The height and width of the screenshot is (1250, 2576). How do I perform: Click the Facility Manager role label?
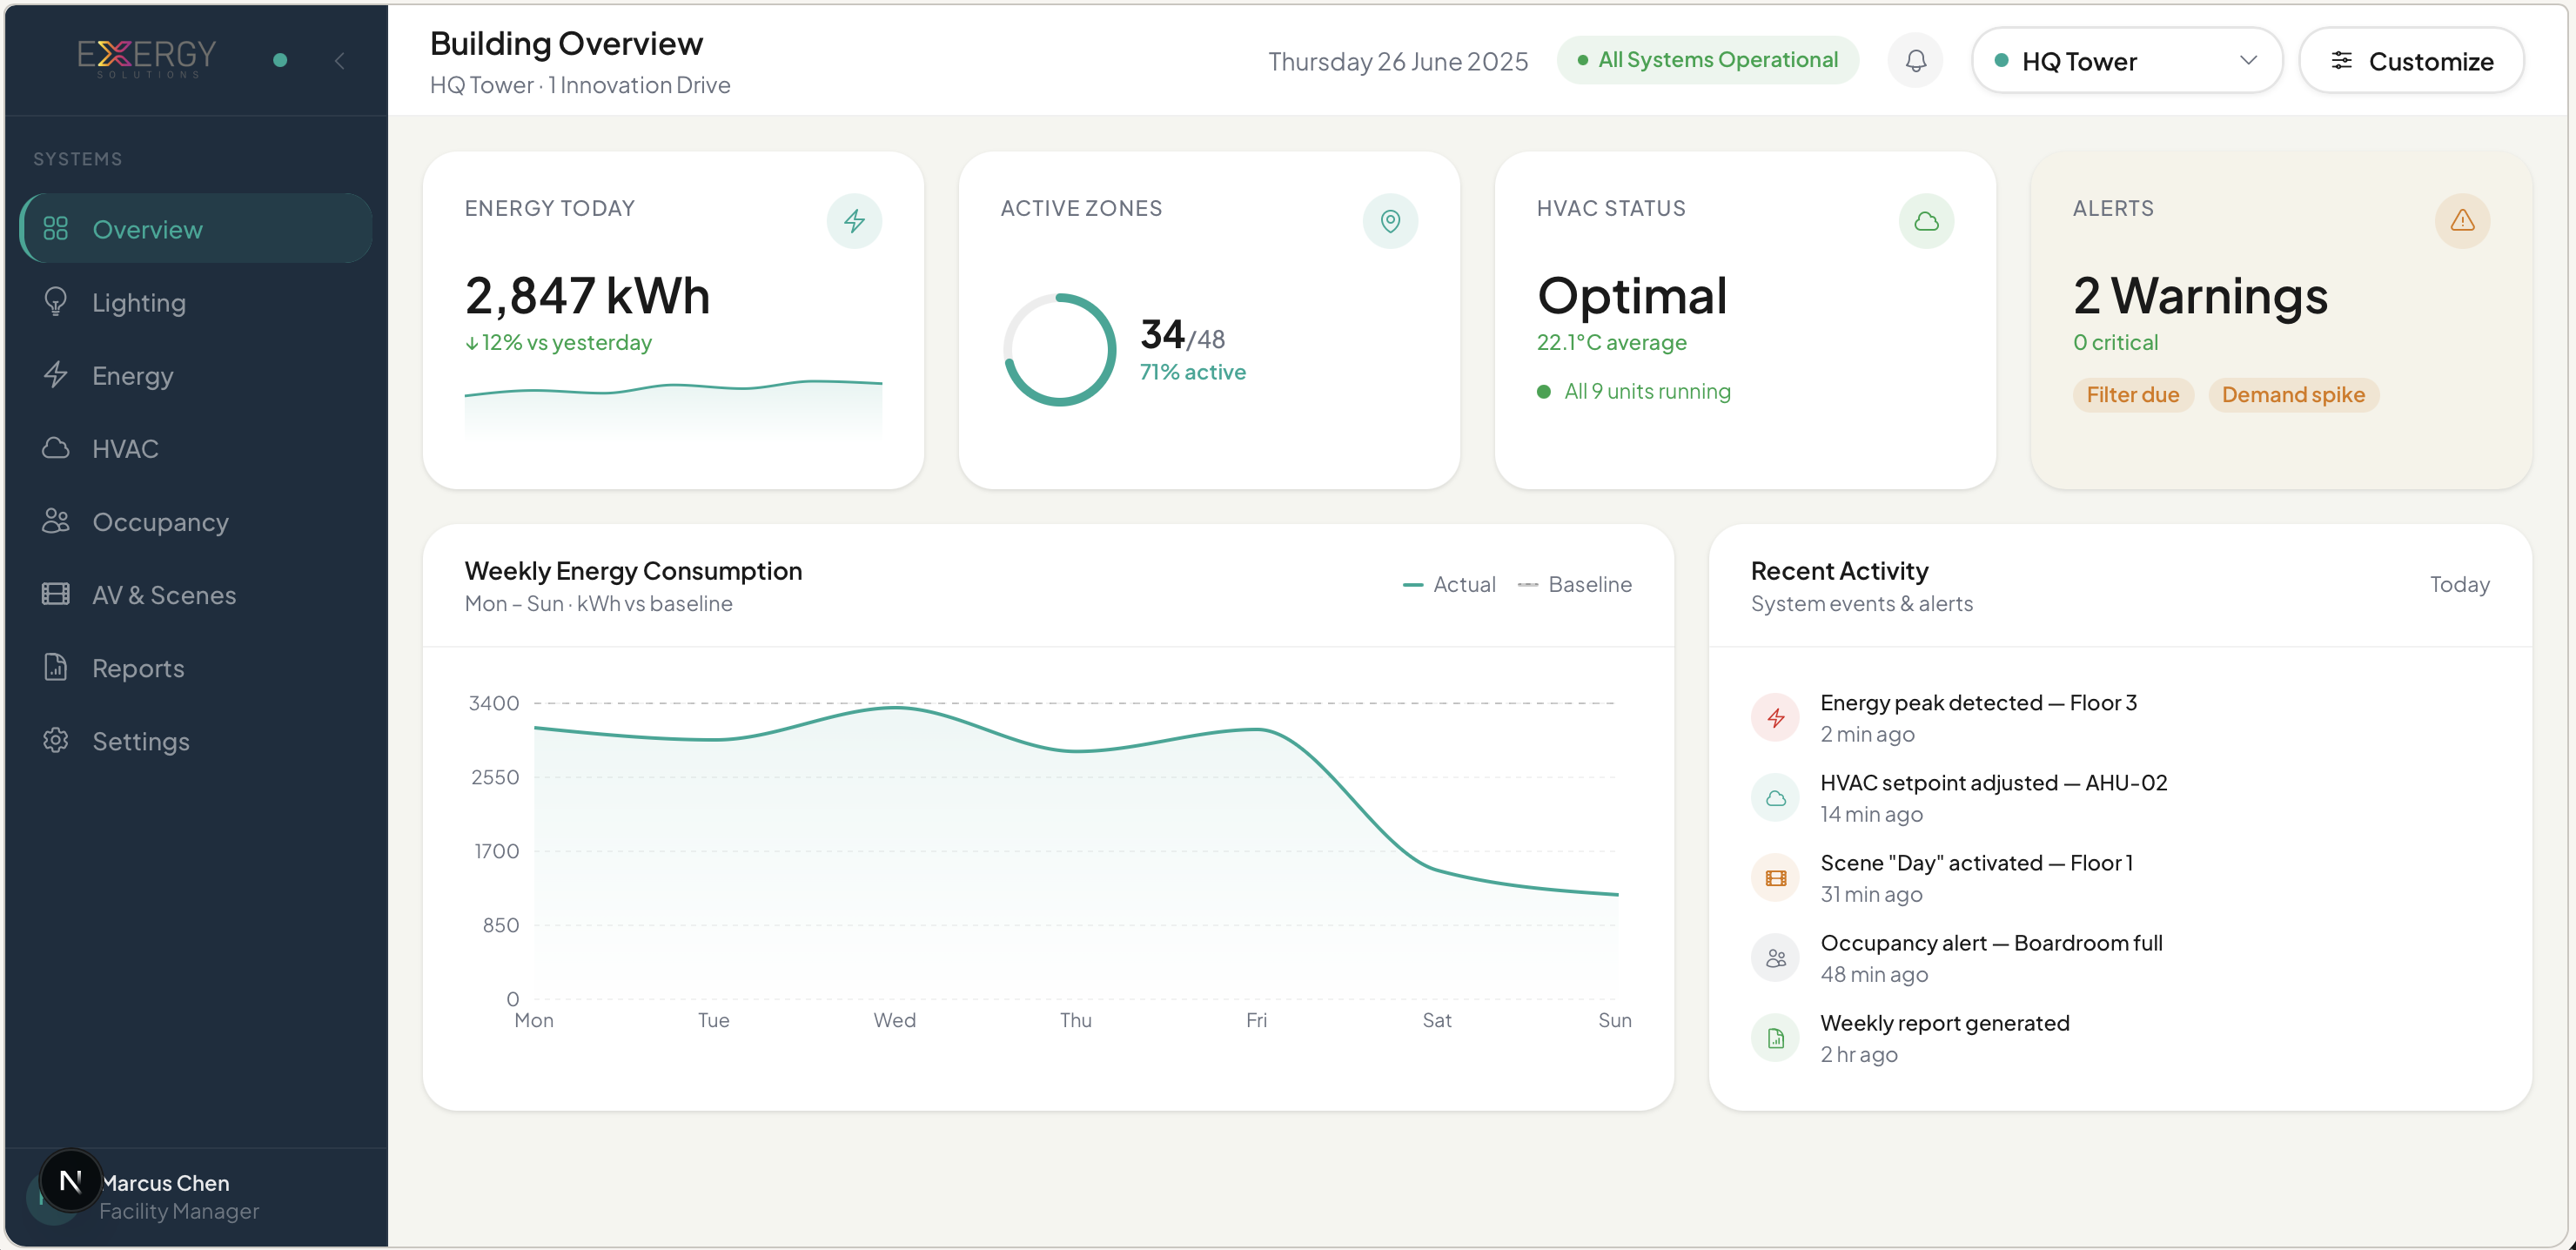[x=179, y=1211]
